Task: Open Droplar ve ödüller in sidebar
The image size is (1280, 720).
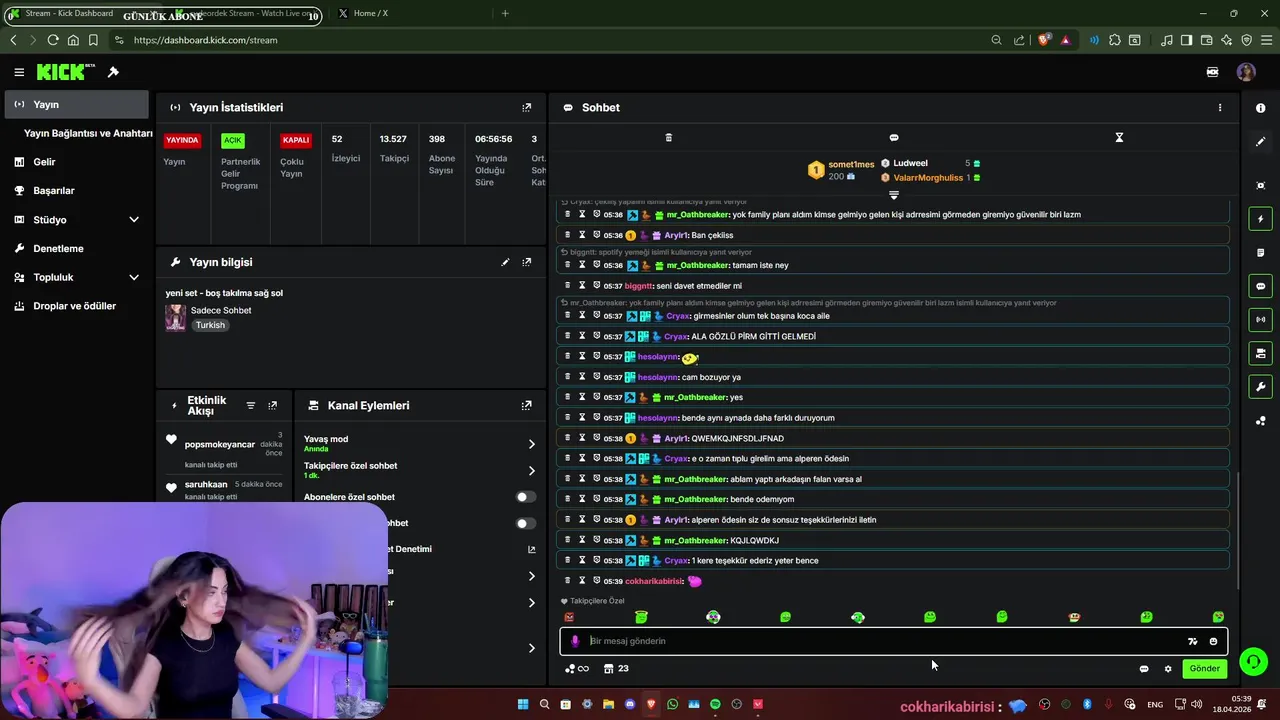Action: pos(74,306)
